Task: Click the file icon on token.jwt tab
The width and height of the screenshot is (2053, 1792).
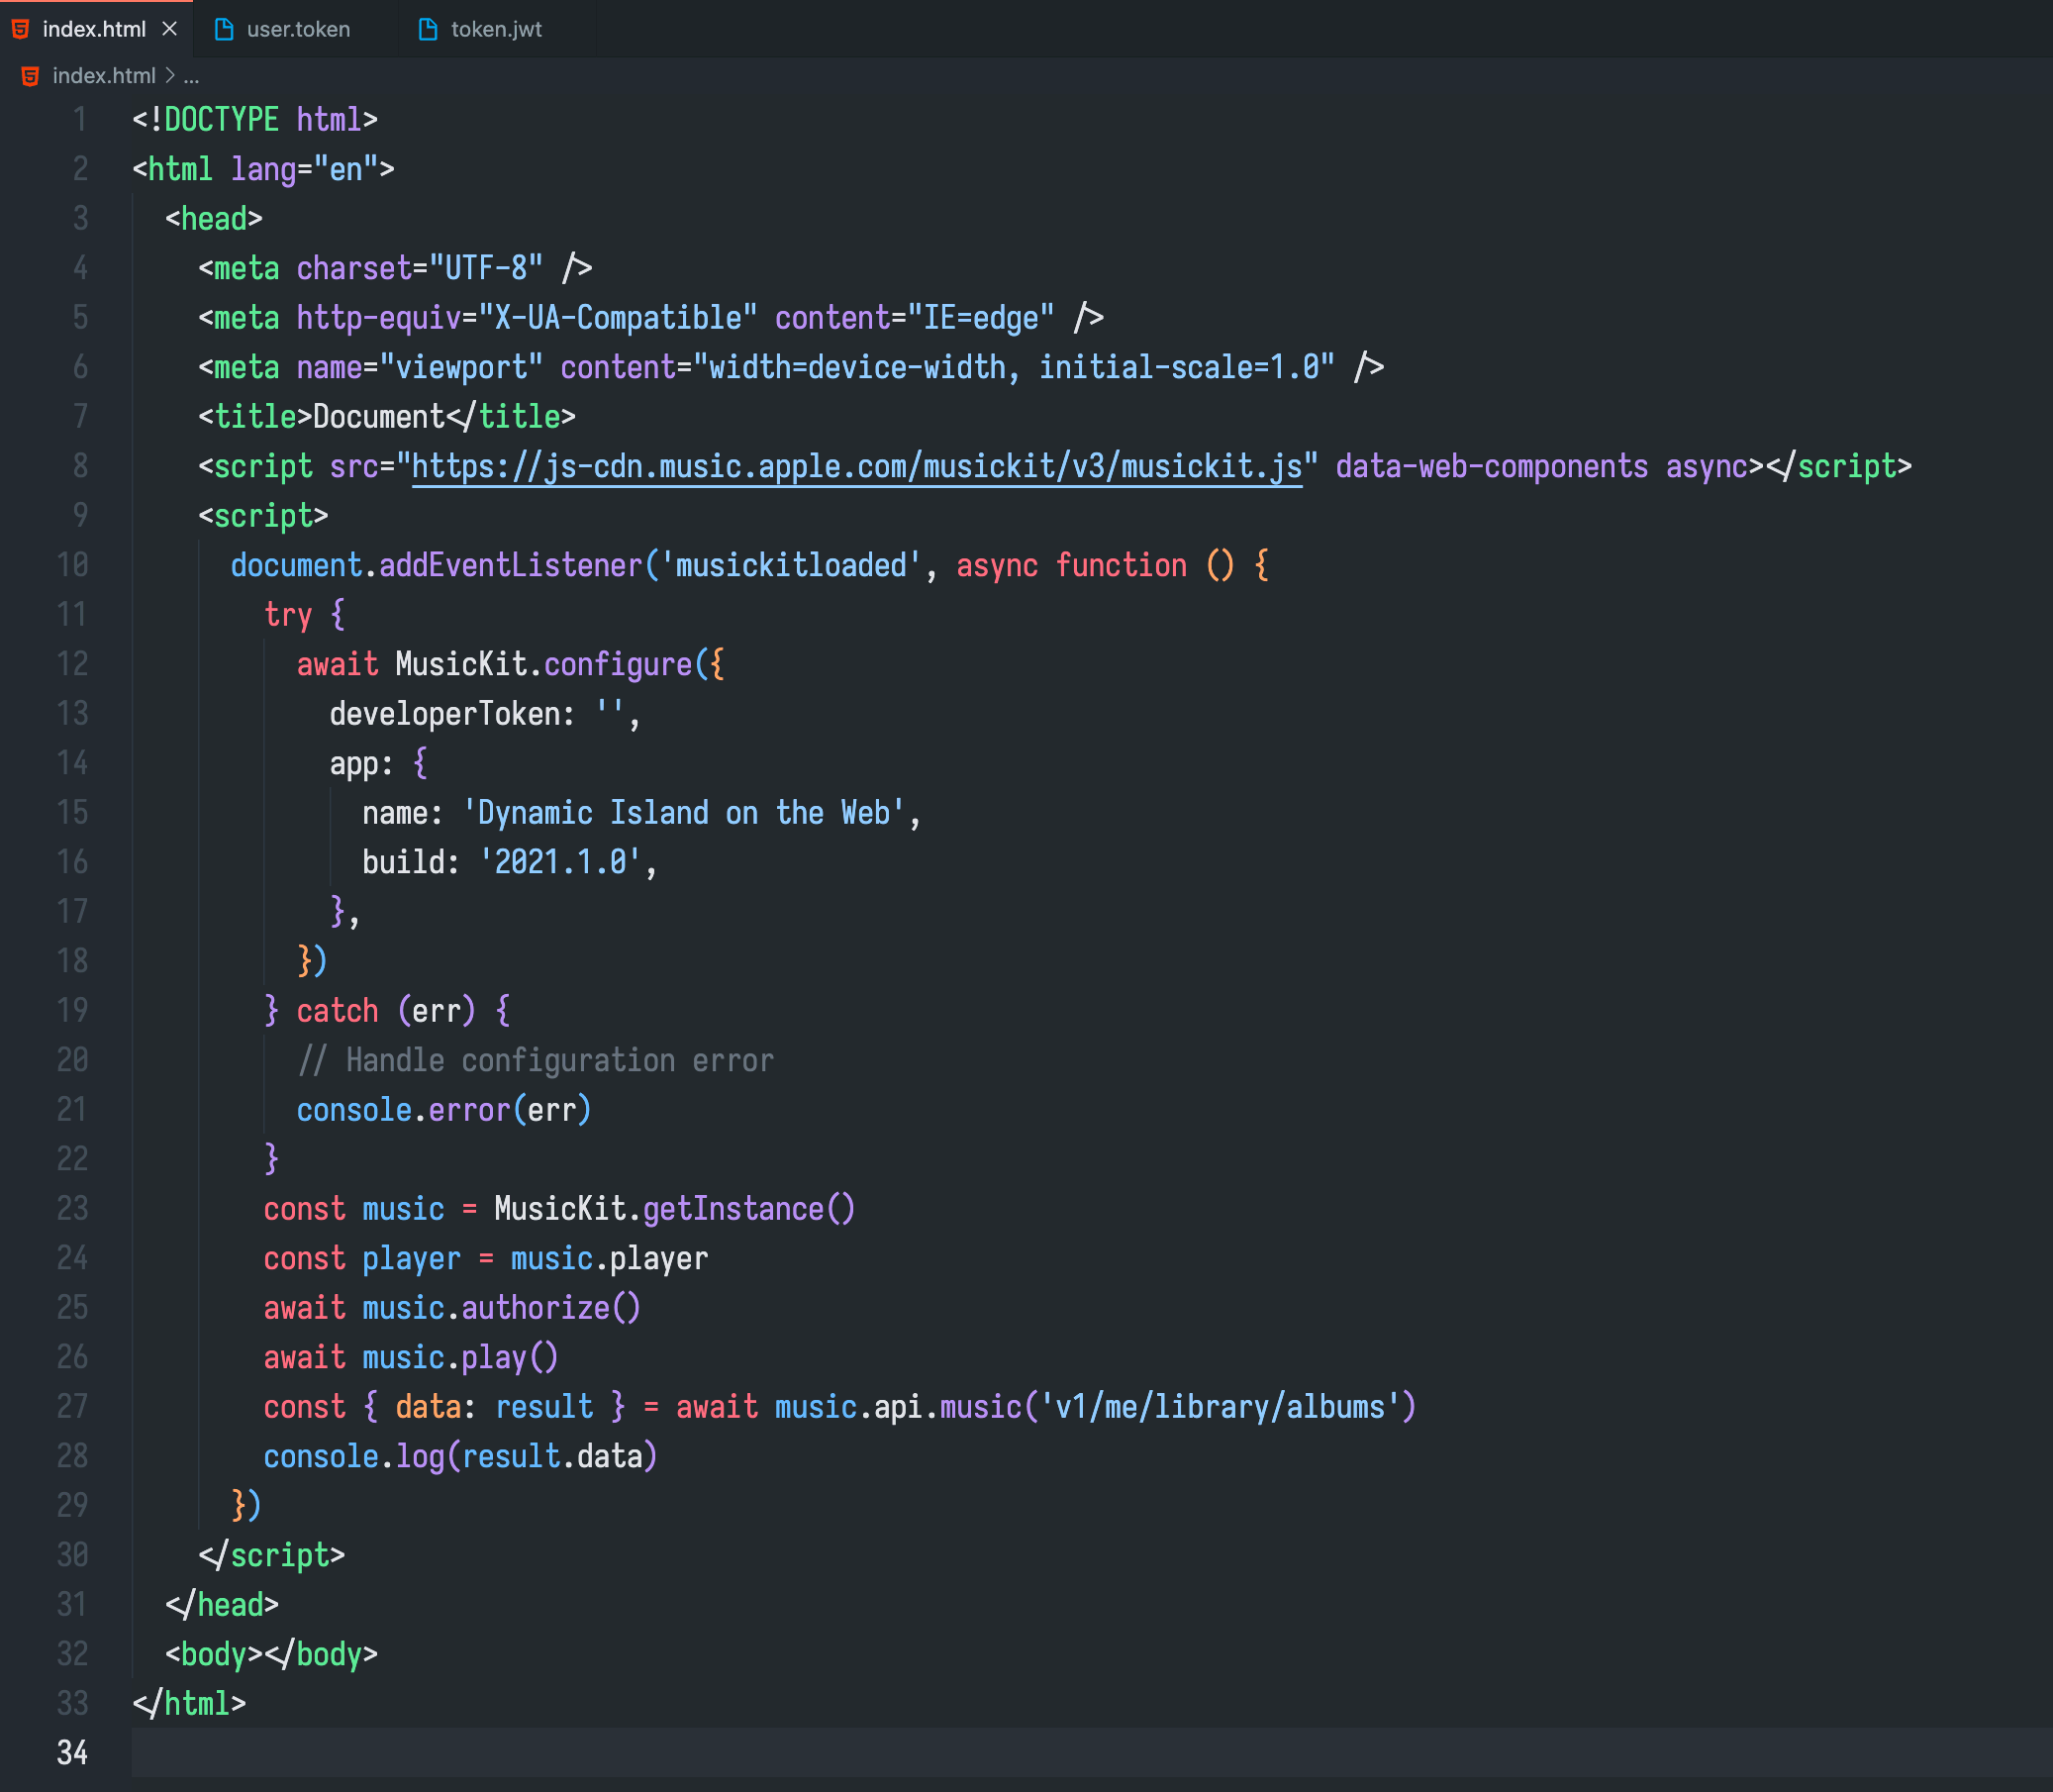Action: 428,29
